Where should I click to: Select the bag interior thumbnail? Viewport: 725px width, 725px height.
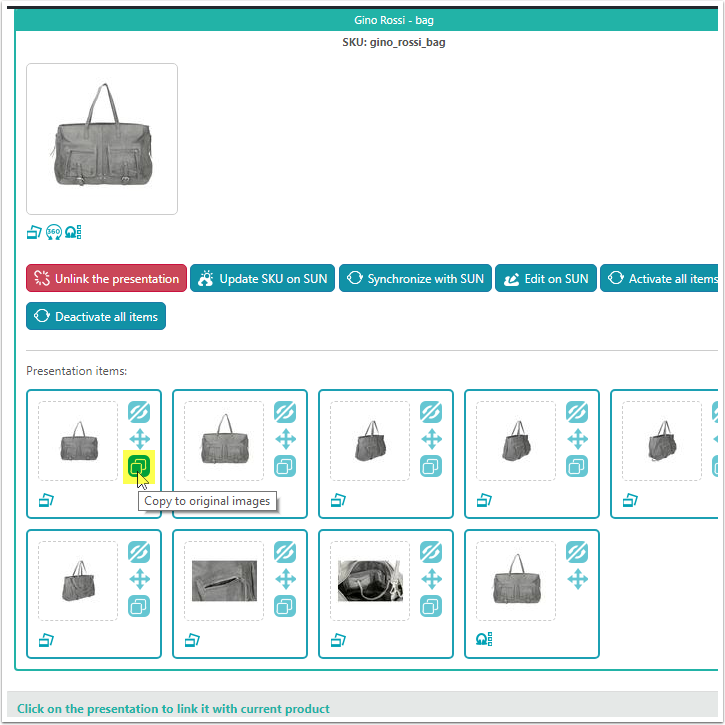(x=370, y=581)
